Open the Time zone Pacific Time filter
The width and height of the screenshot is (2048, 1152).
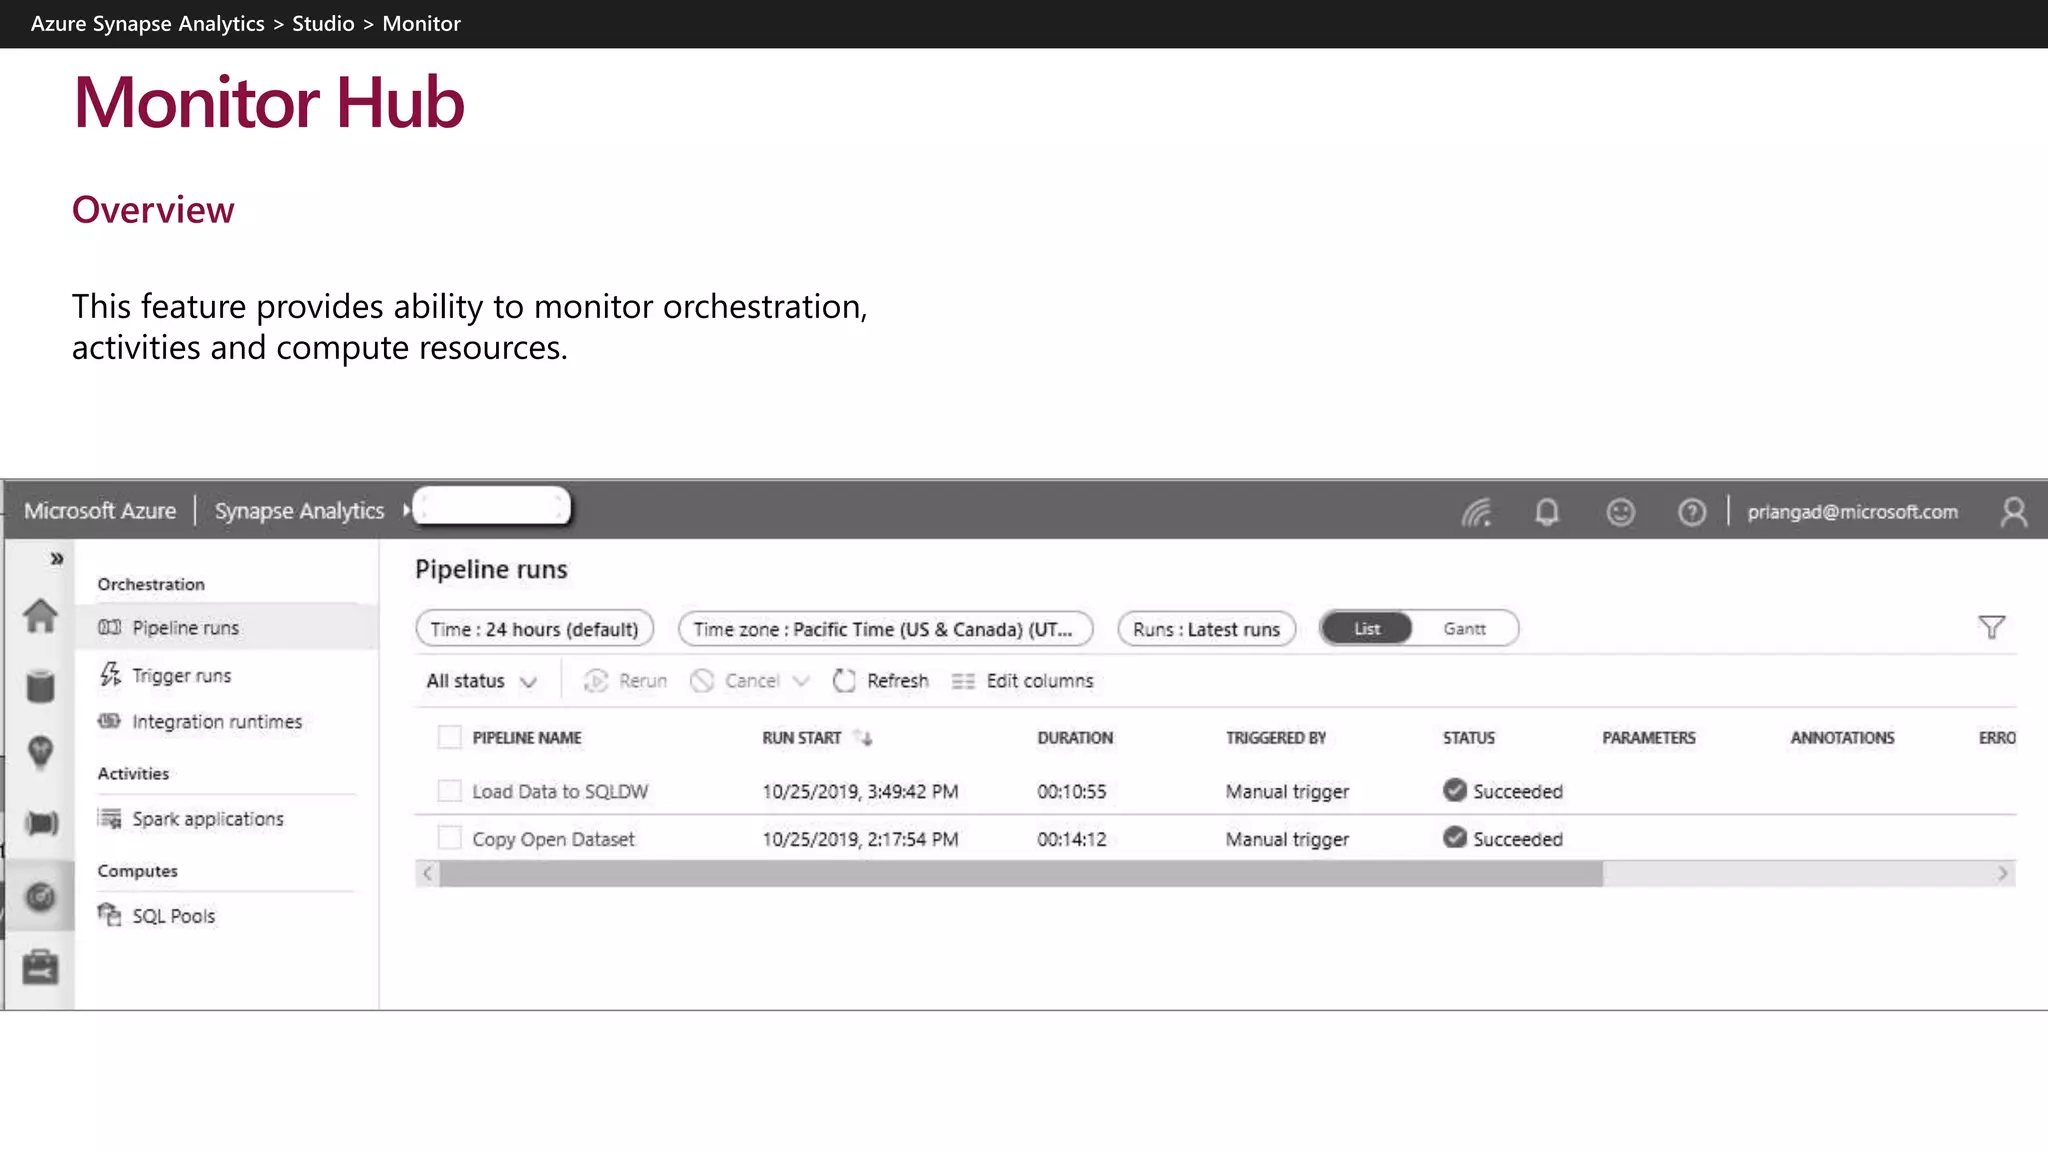click(885, 629)
